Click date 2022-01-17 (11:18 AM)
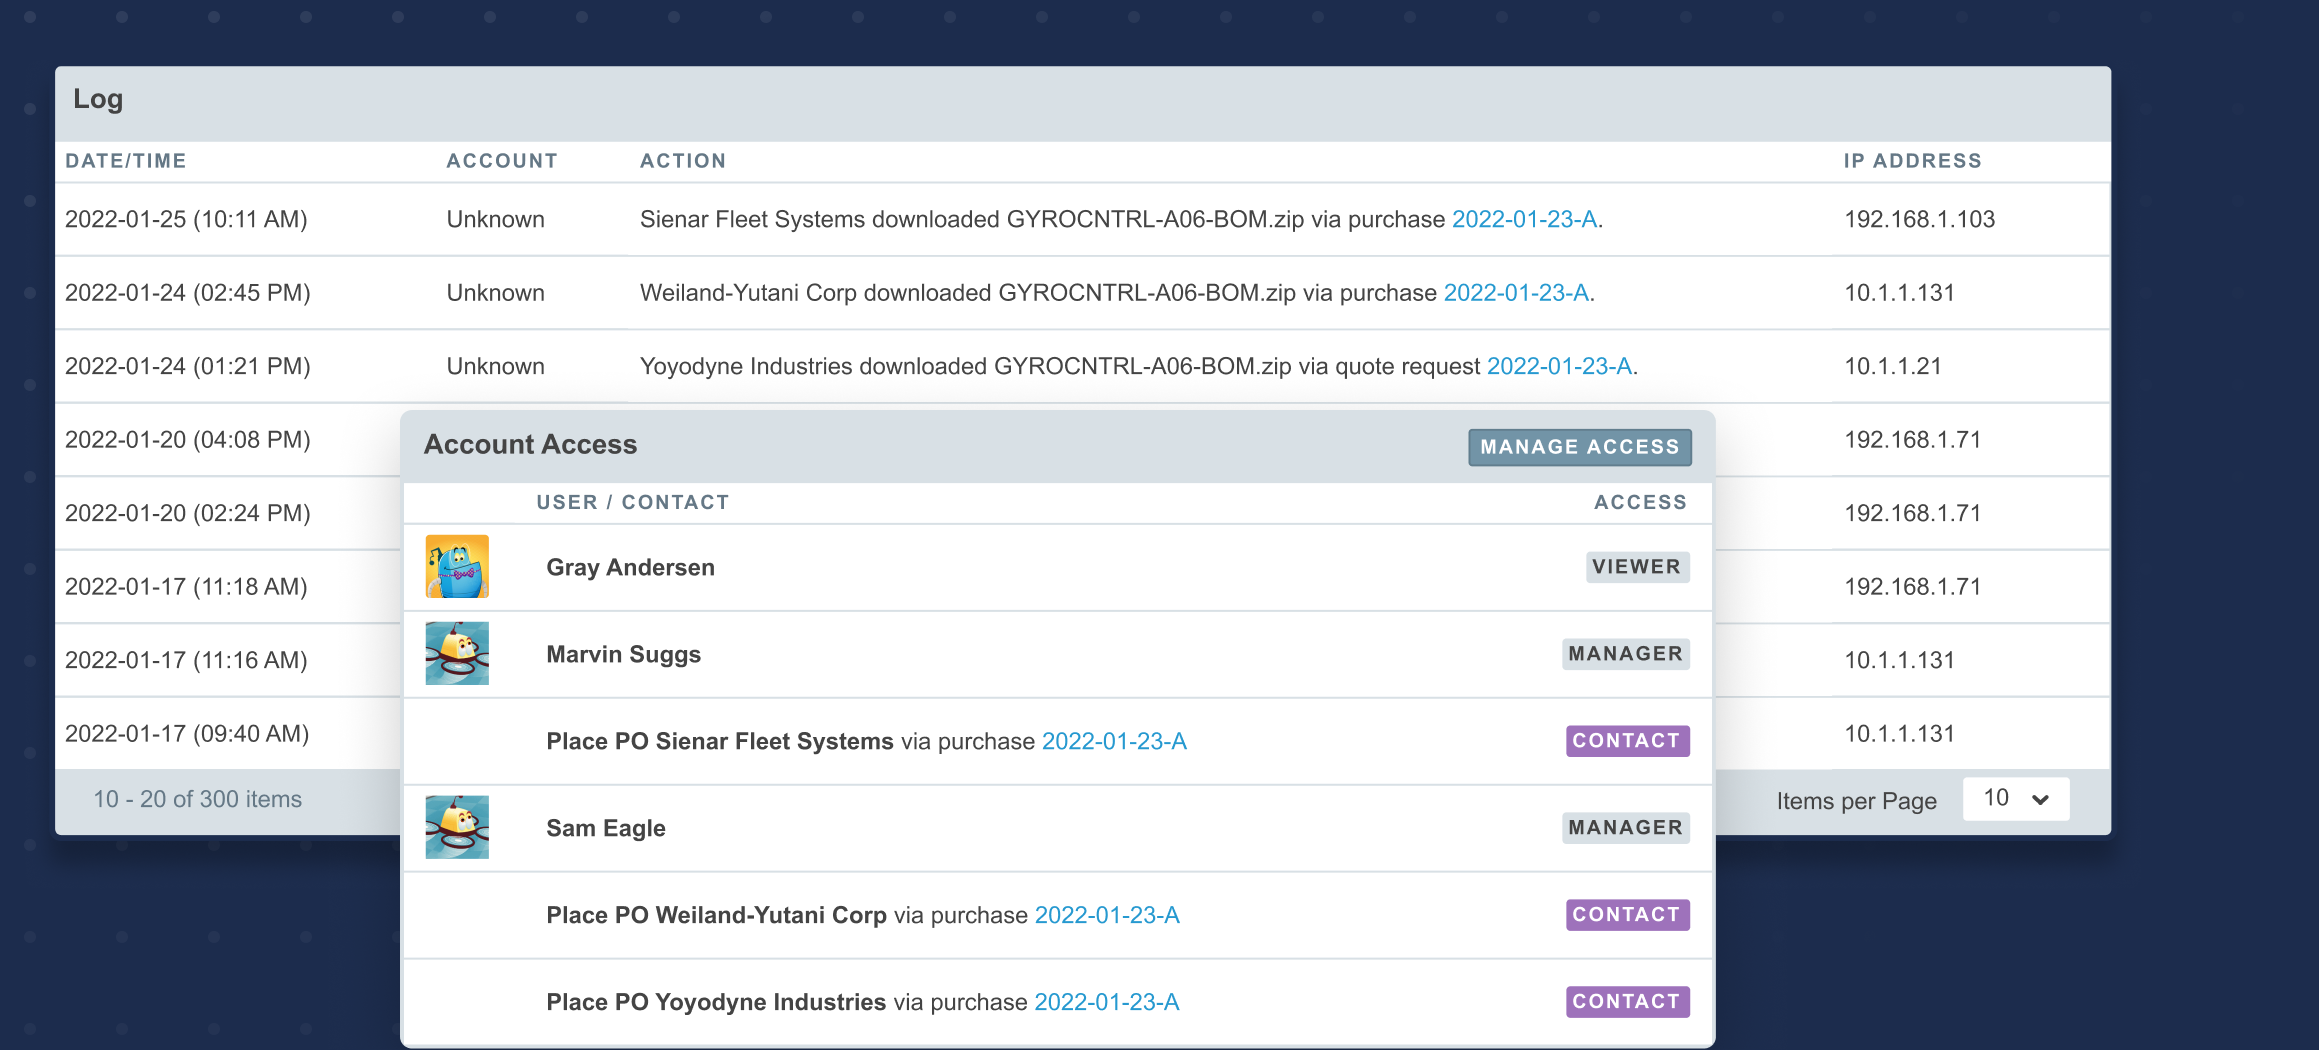2319x1050 pixels. (186, 587)
